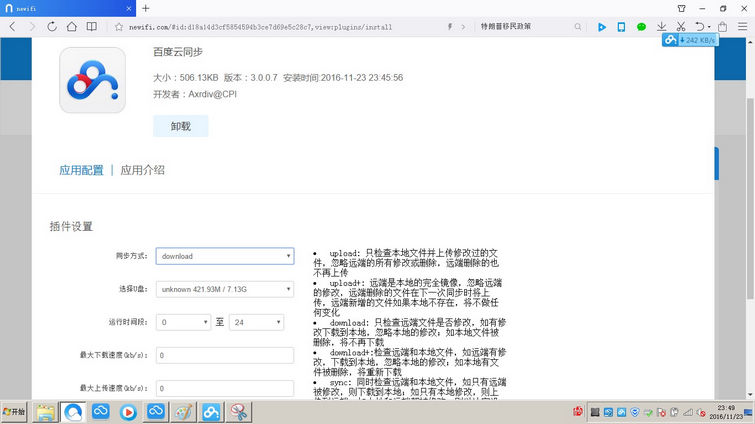
Task: Click the 最大上传速度 input field
Action: tap(225, 388)
